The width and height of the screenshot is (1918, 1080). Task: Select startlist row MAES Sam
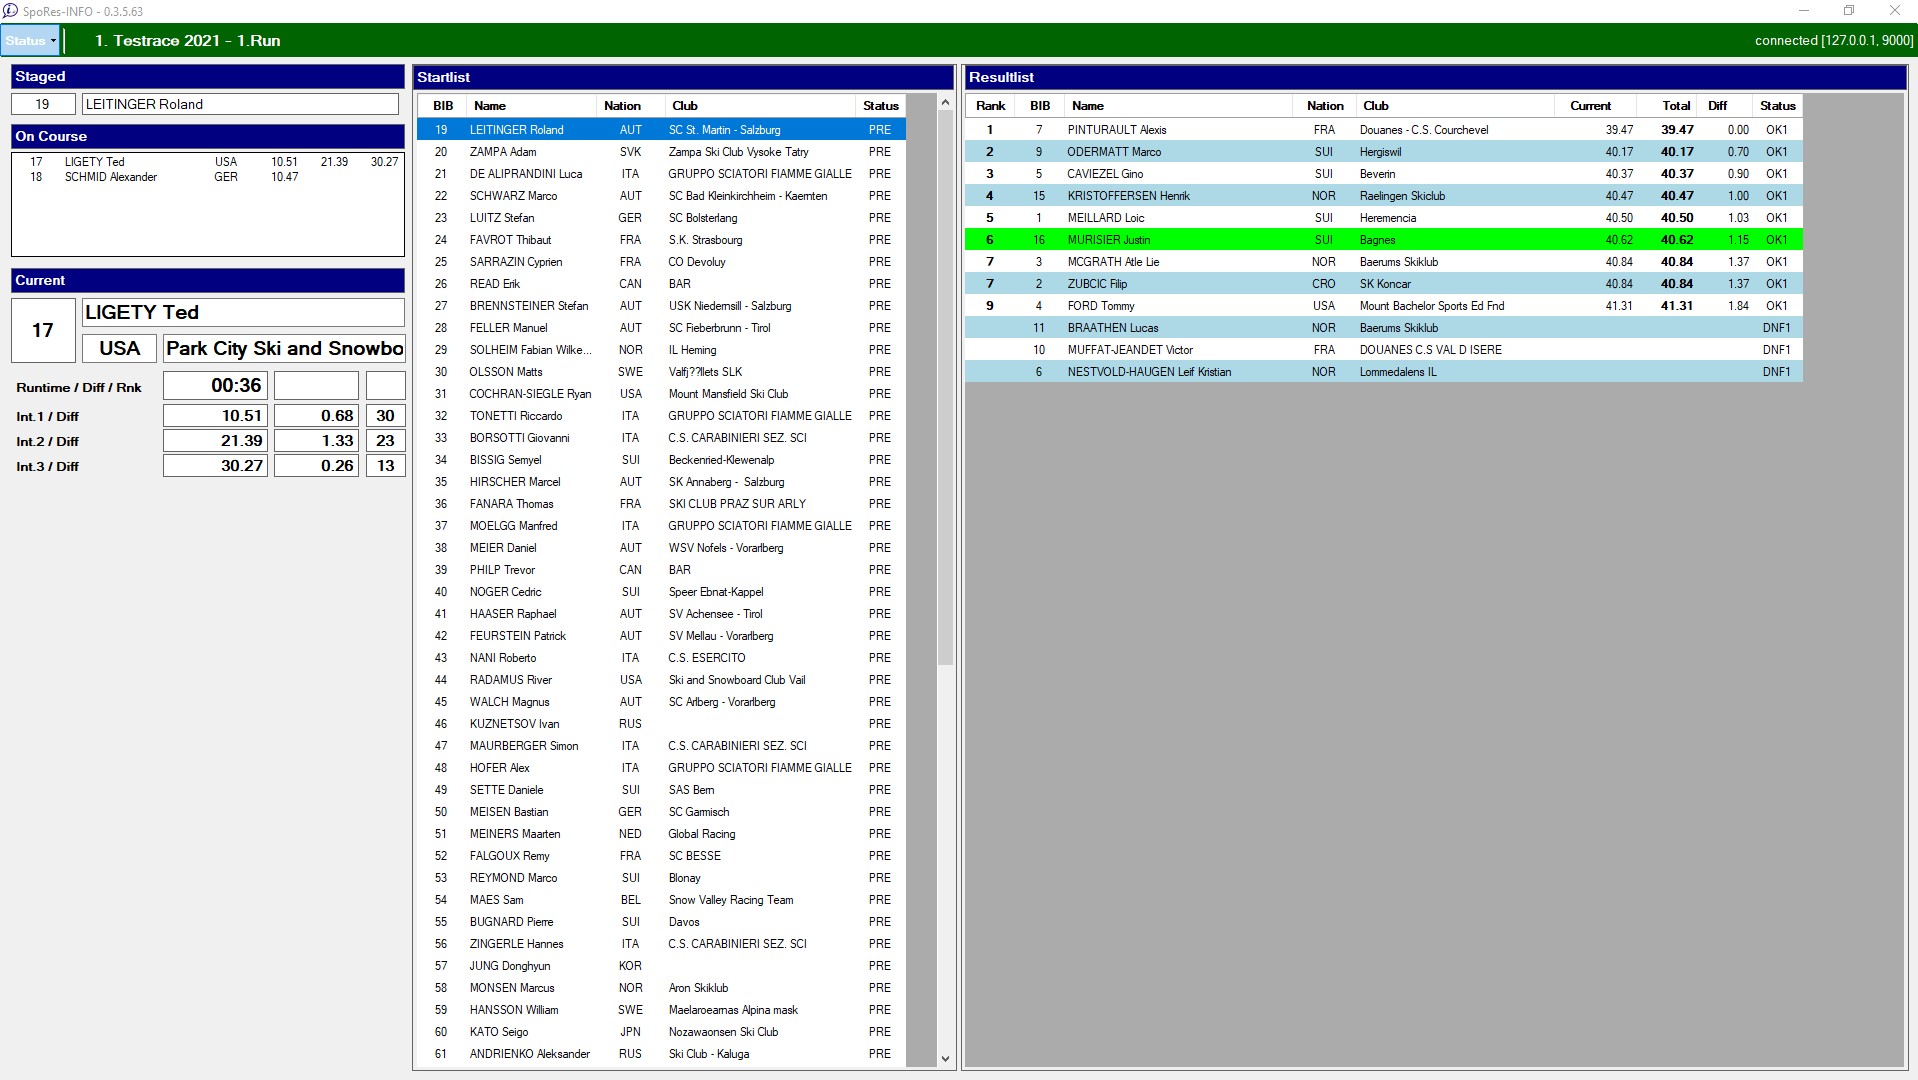pos(661,900)
